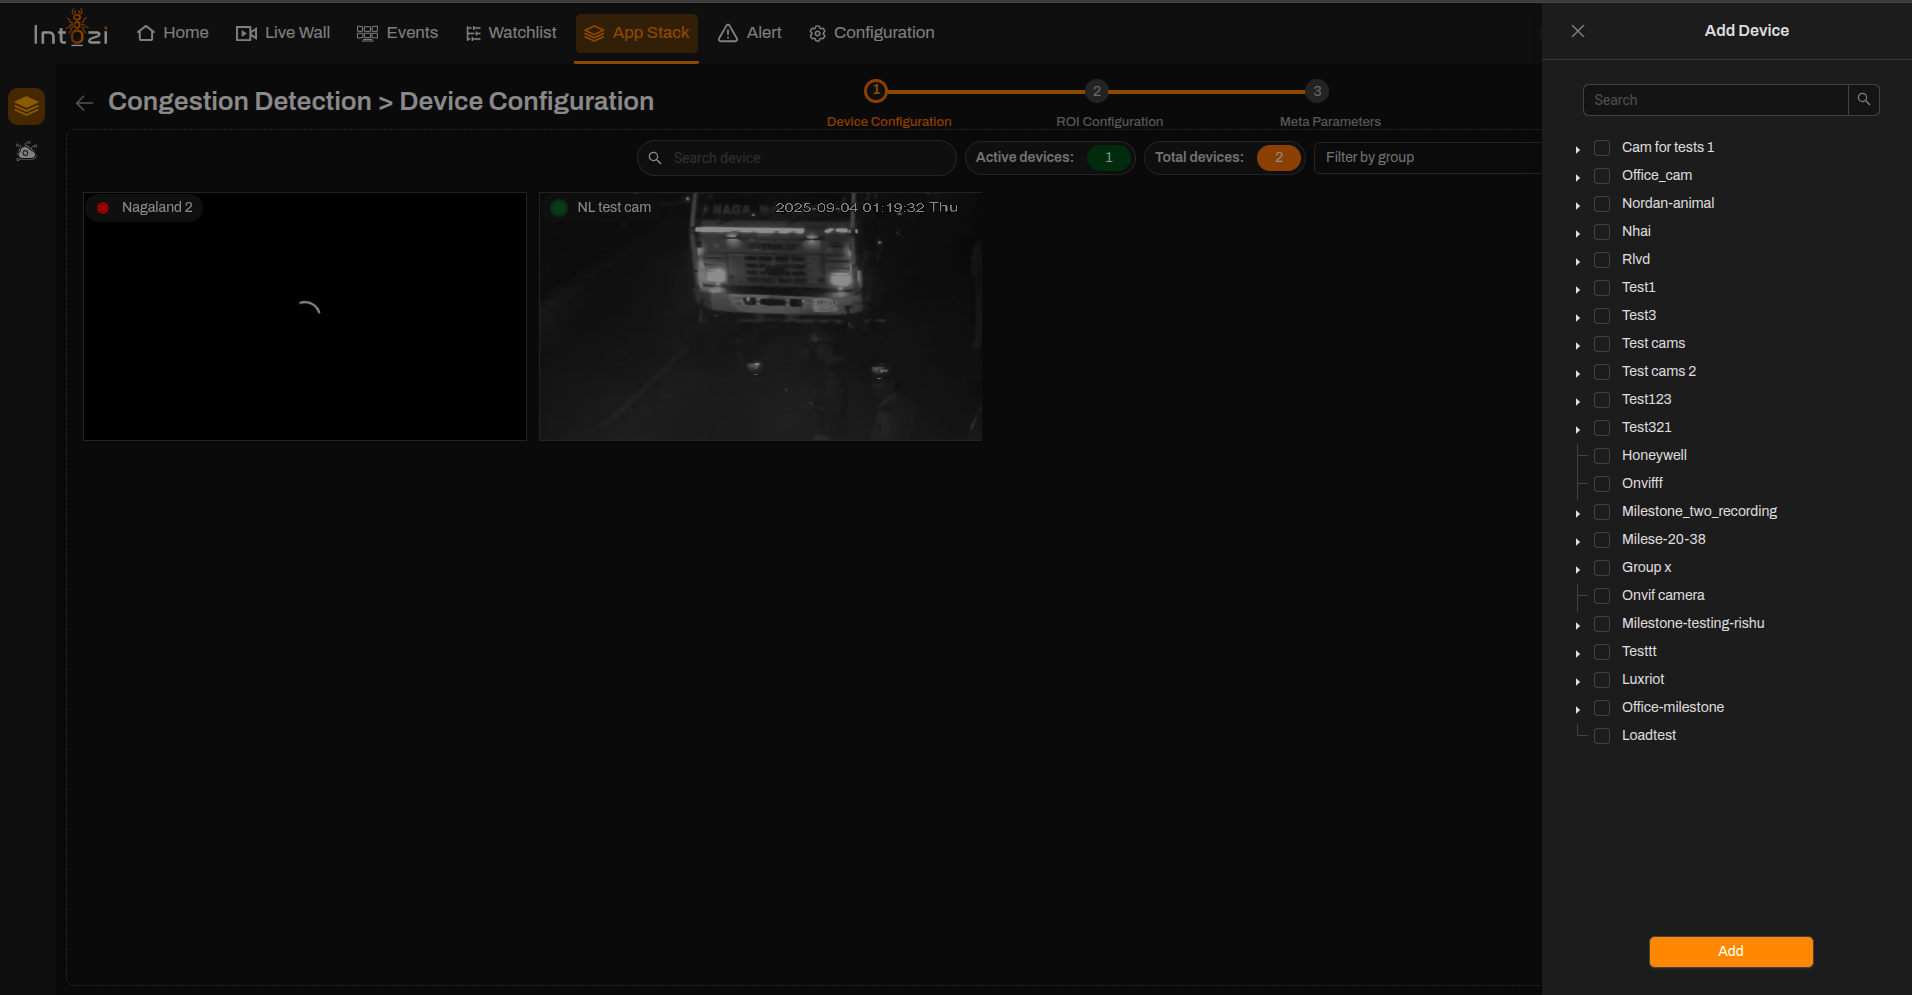Click the red status dot on Nagaland 2
The height and width of the screenshot is (995, 1912).
tap(103, 208)
